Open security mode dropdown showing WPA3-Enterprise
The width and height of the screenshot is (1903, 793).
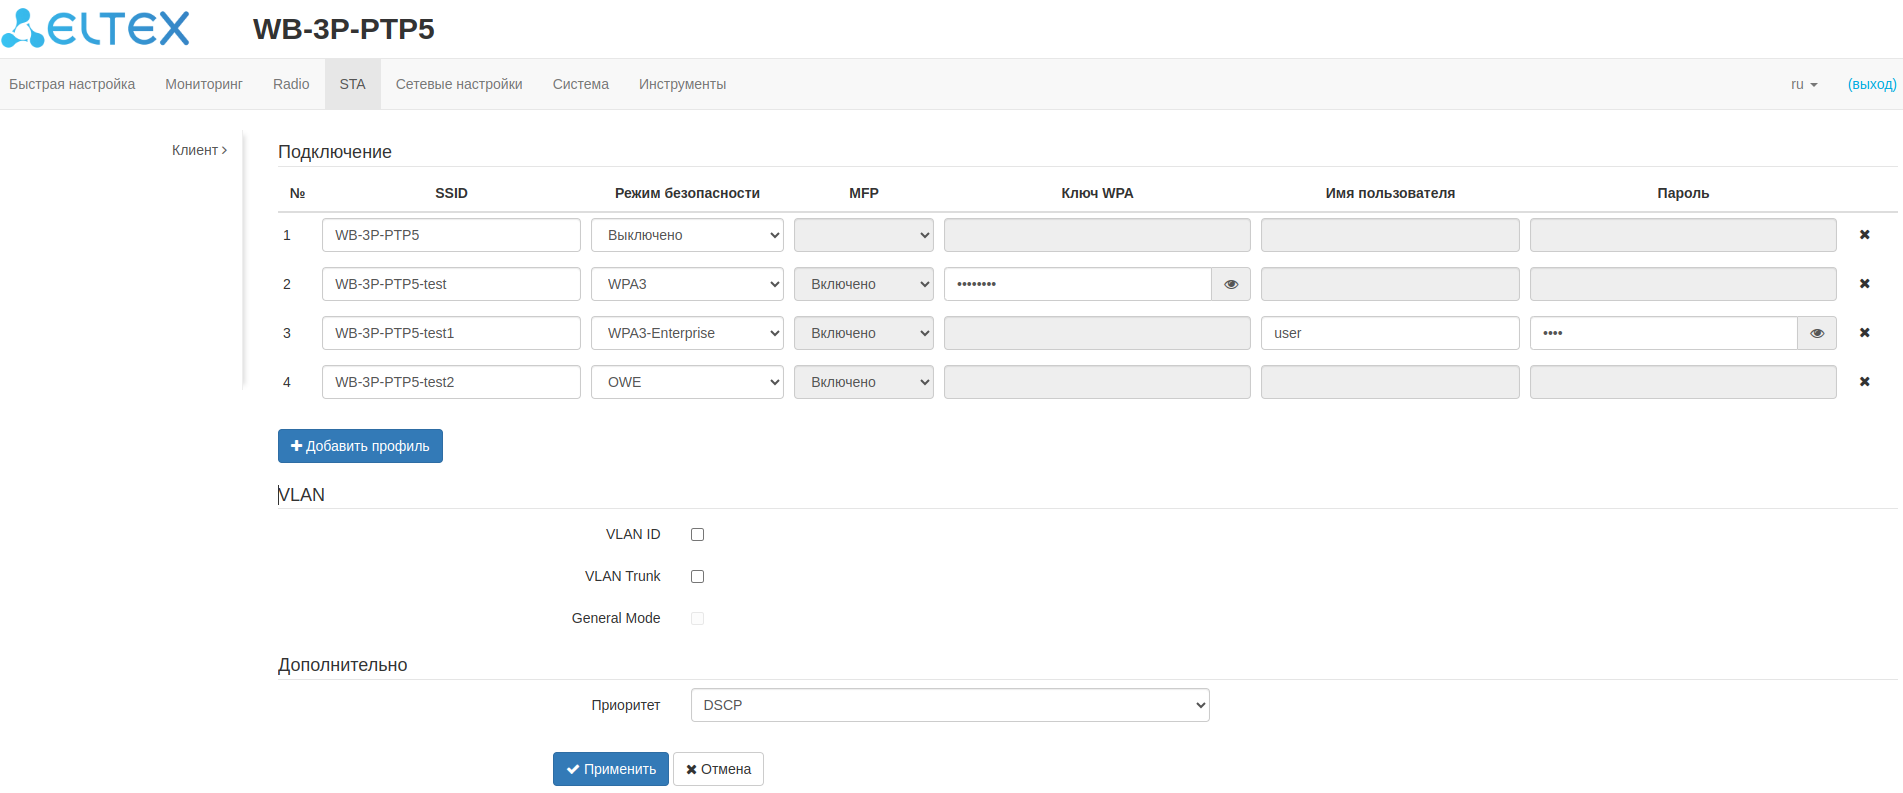pyautogui.click(x=687, y=333)
